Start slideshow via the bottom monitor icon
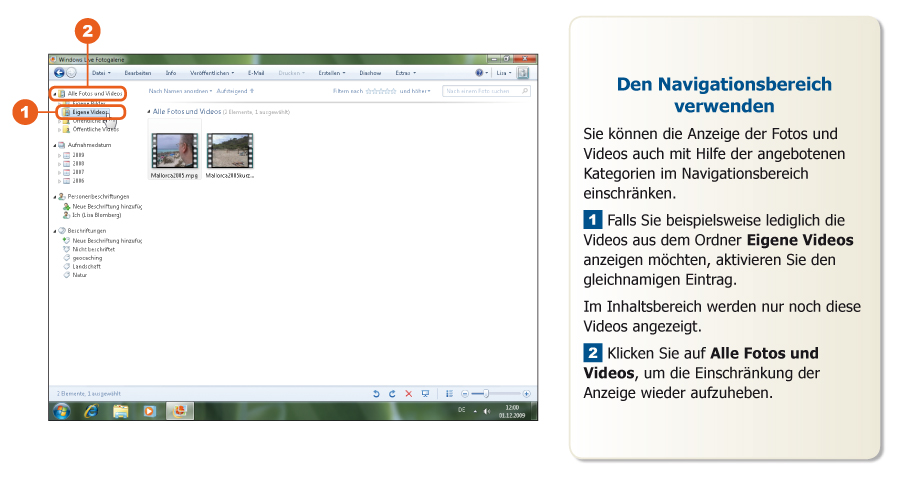Image resolution: width=900 pixels, height=480 pixels. click(x=425, y=394)
